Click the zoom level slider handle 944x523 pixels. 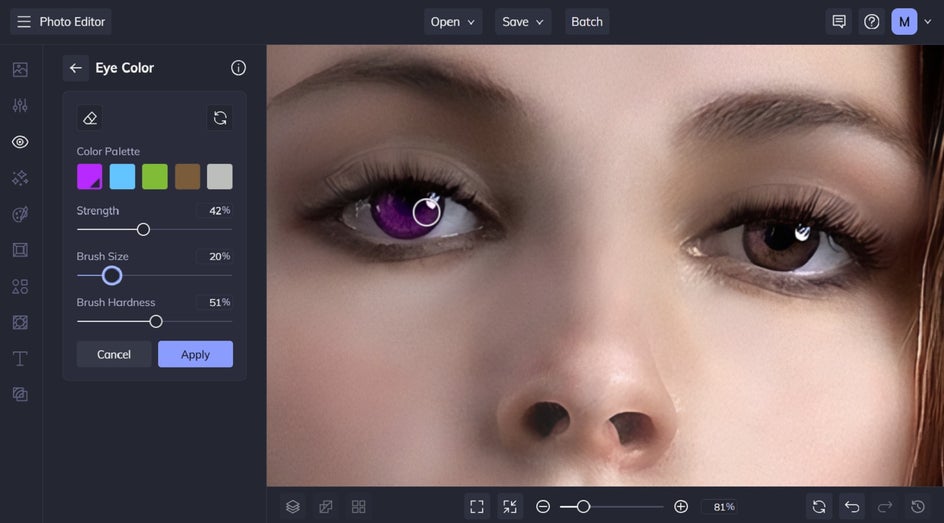click(583, 507)
